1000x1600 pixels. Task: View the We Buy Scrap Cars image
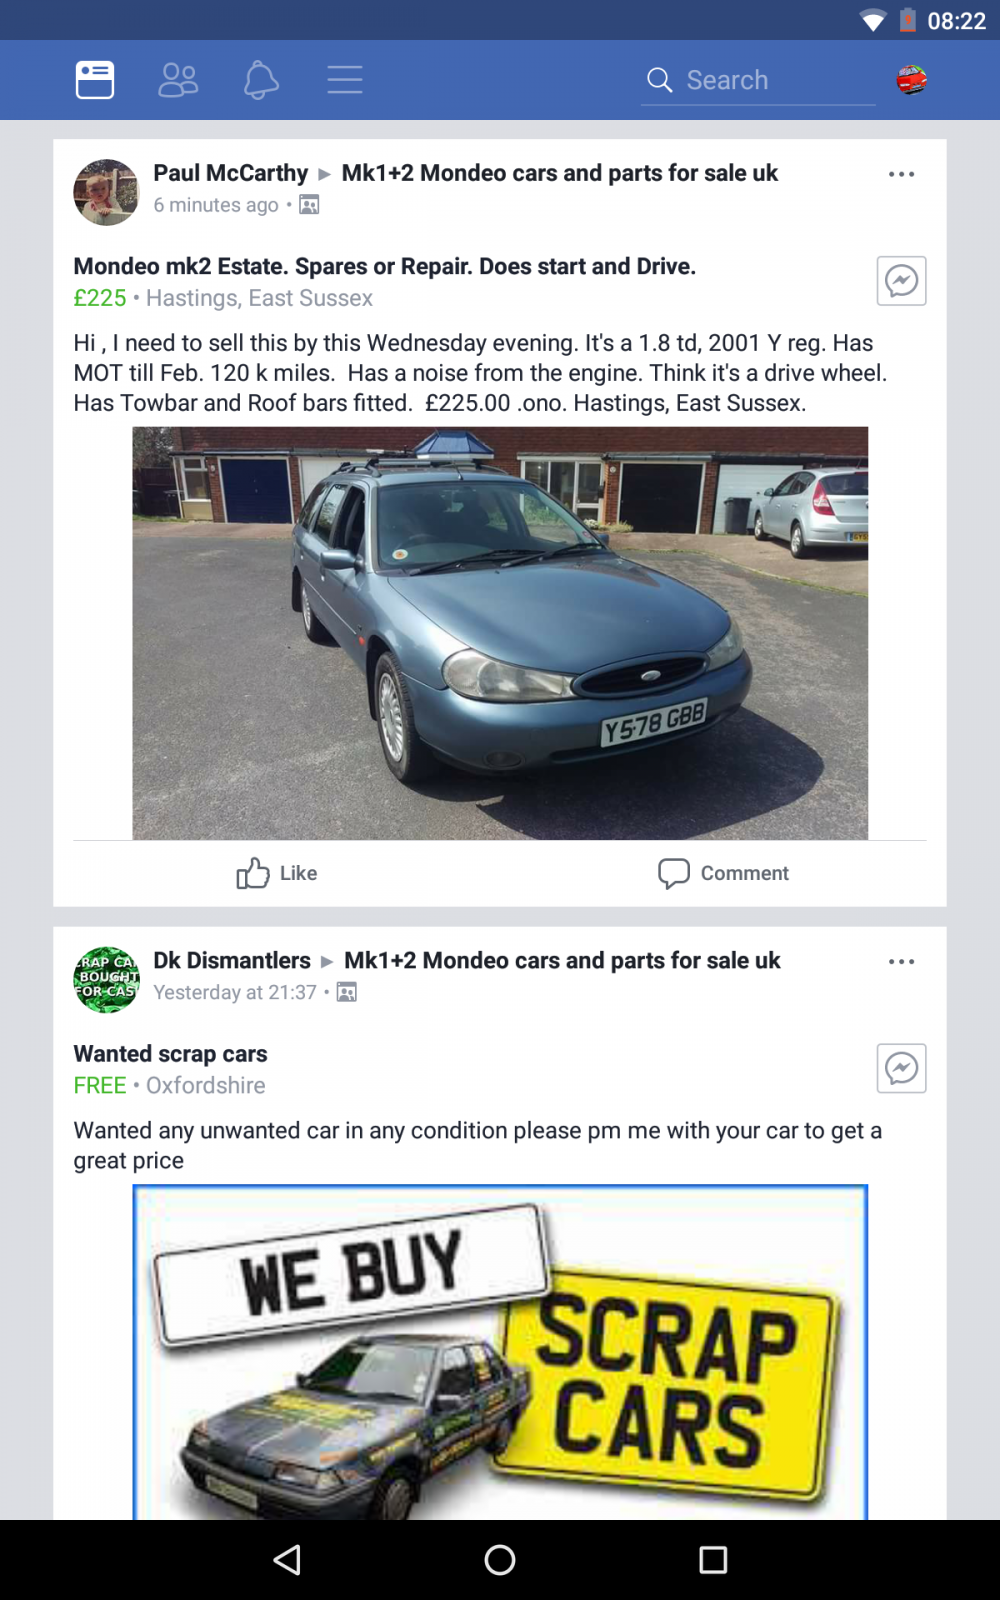500,1352
